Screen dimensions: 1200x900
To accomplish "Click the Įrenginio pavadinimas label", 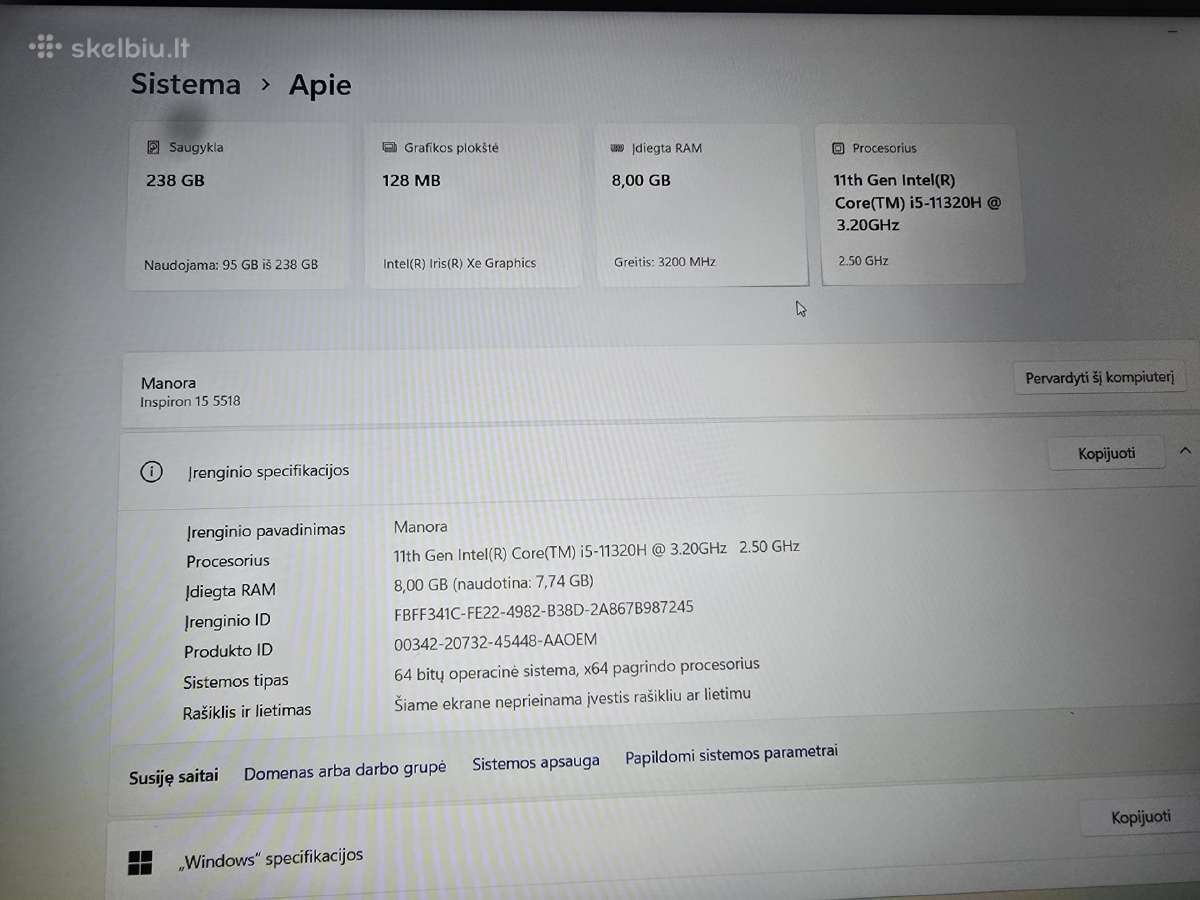I will click(266, 530).
